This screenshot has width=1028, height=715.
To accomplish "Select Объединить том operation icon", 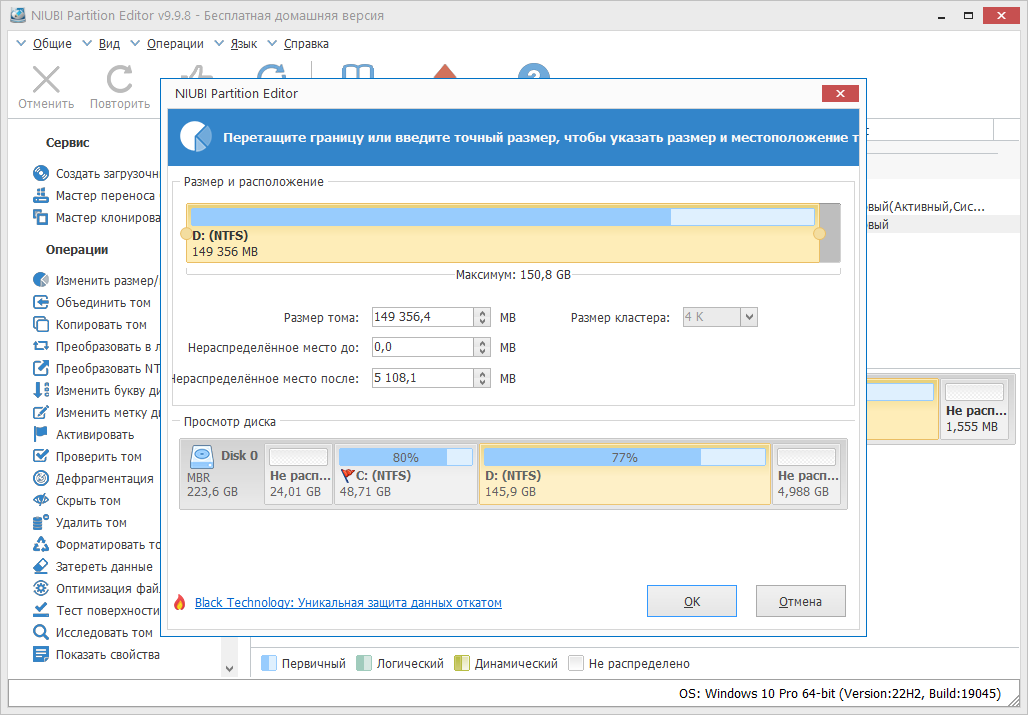I will [41, 302].
